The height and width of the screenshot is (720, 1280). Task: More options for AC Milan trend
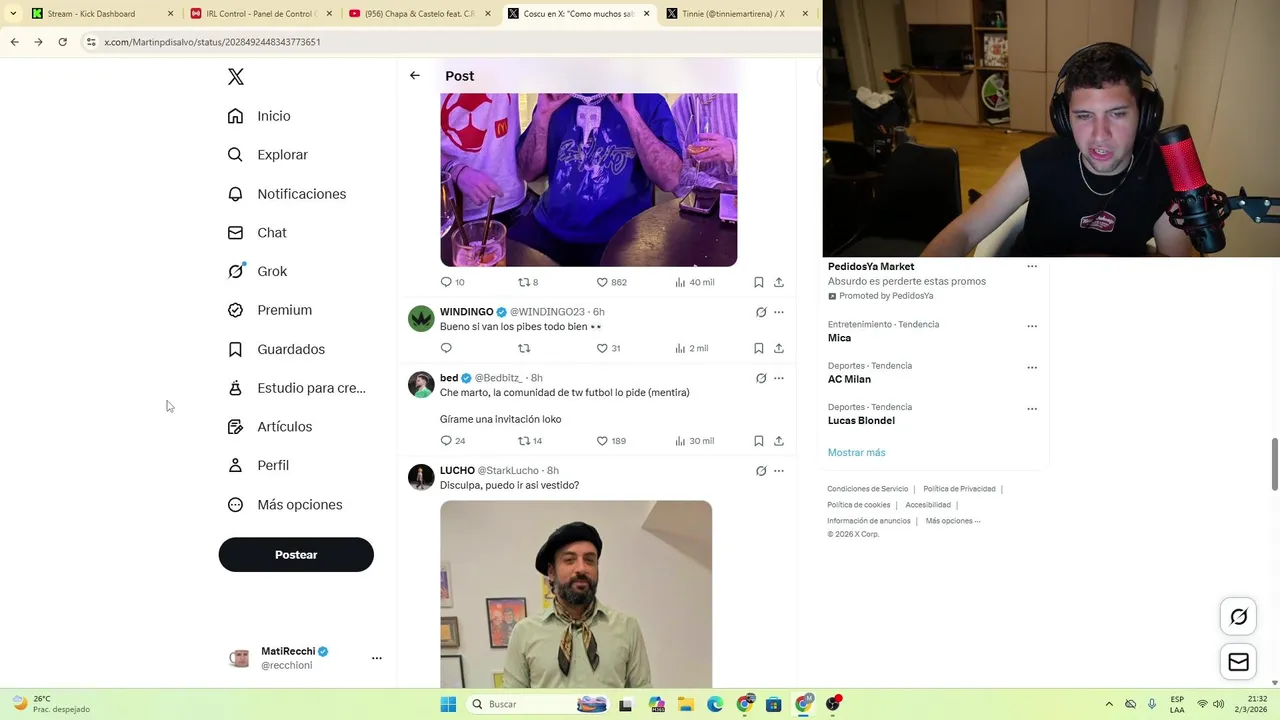click(1032, 367)
